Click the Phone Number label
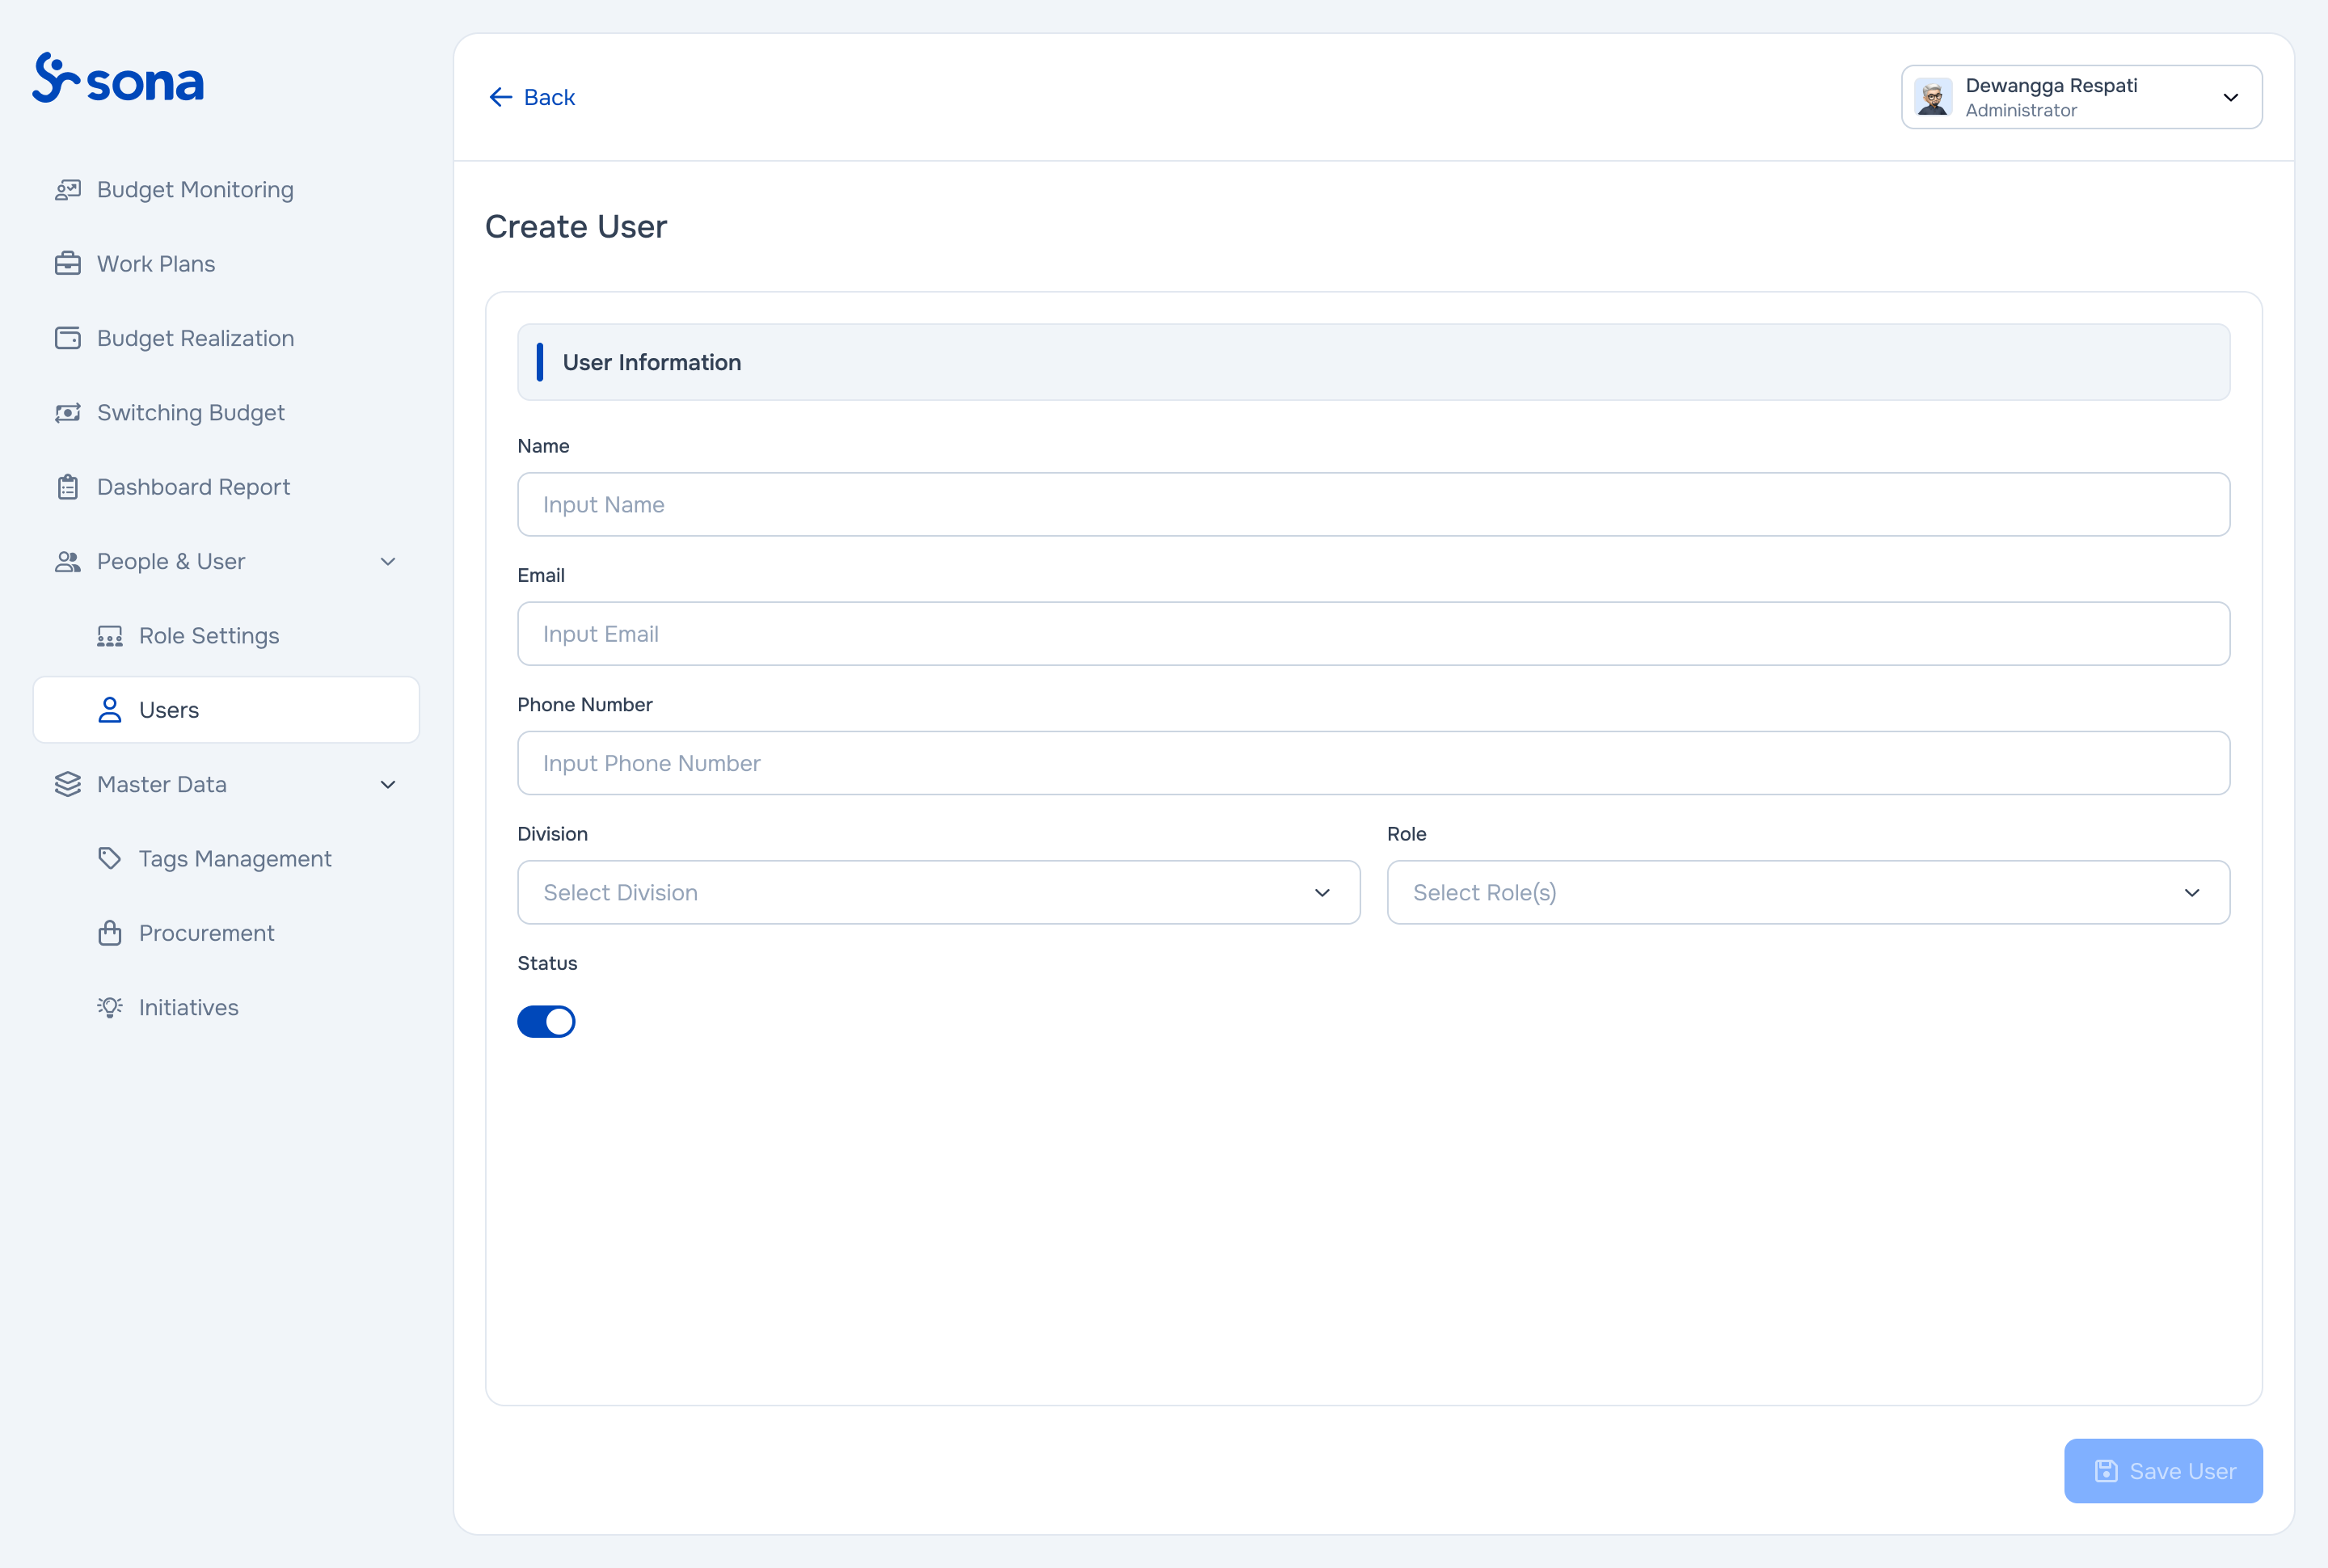This screenshot has width=2328, height=1568. [585, 704]
